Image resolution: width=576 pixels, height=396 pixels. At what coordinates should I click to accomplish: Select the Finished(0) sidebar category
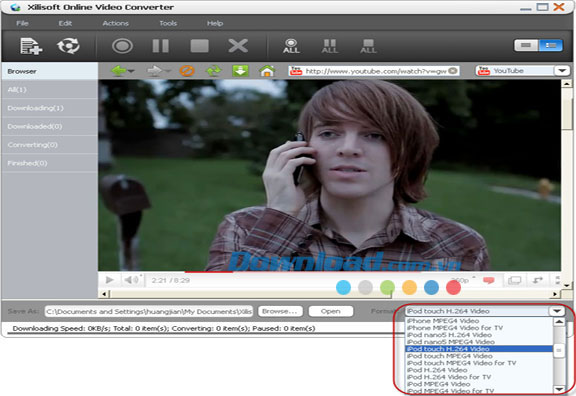pyautogui.click(x=50, y=163)
